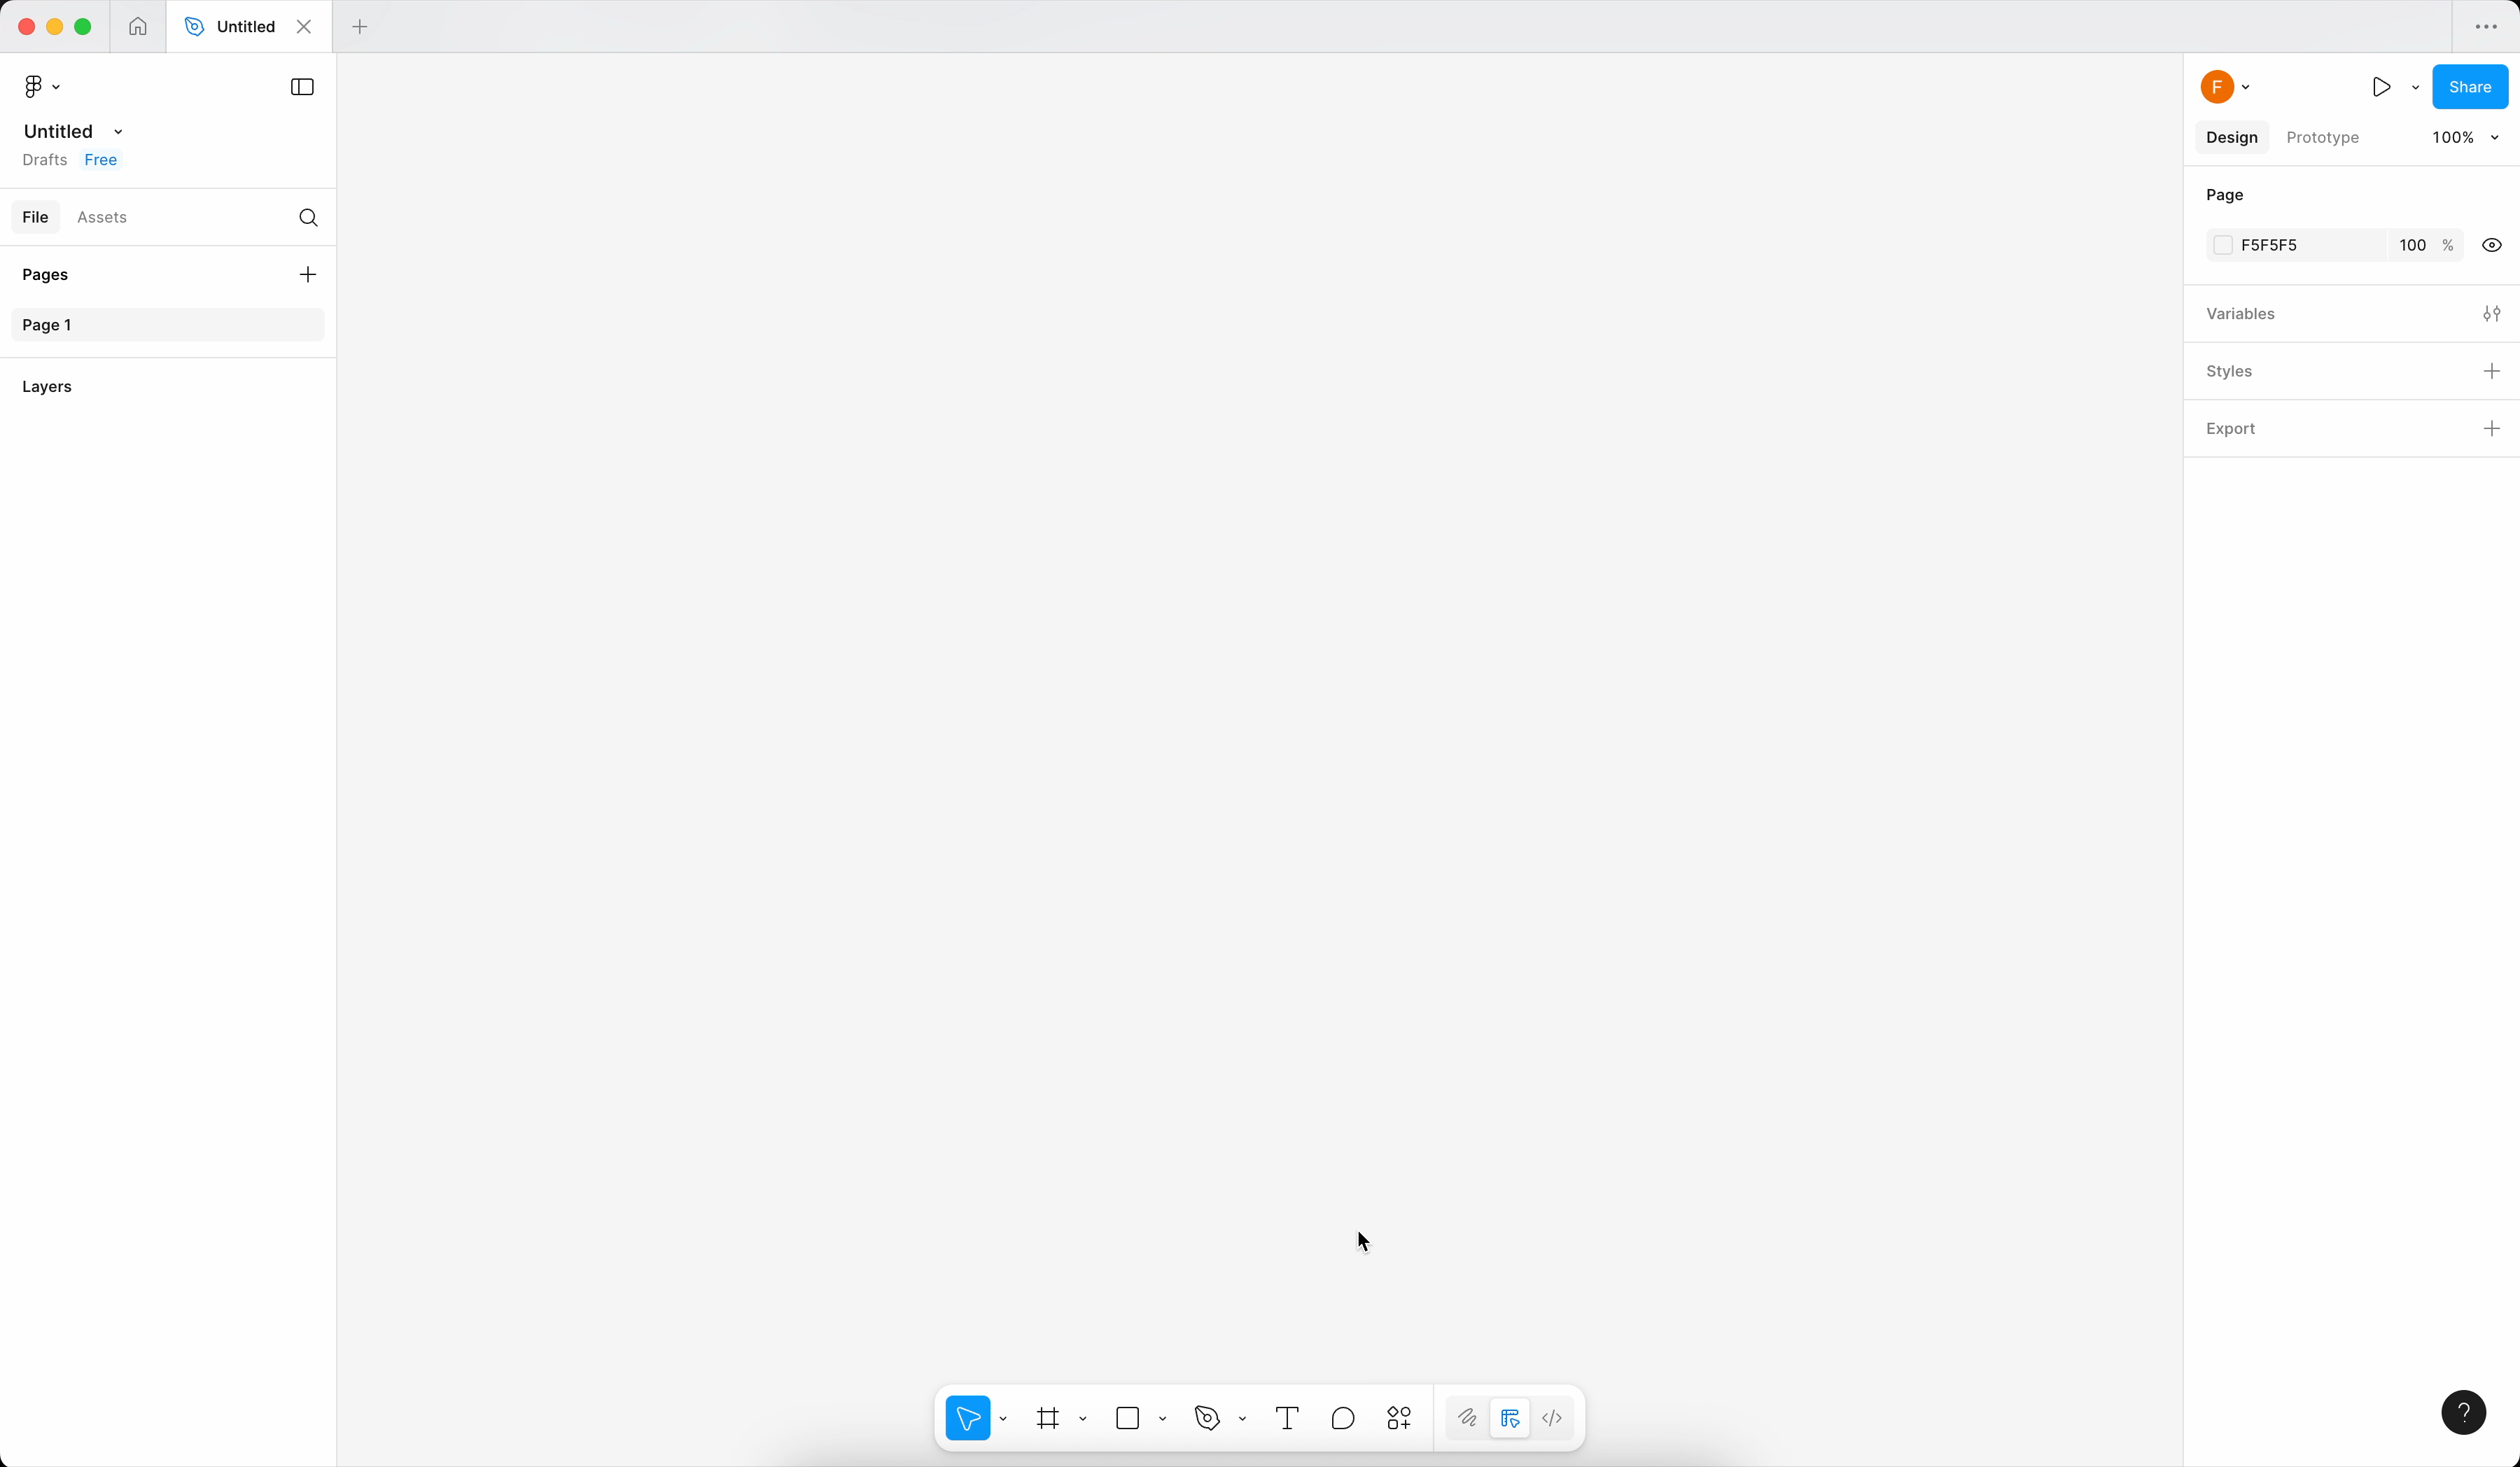This screenshot has height=1467, width=2520.
Task: Open the Actions resources tool
Action: click(1399, 1418)
